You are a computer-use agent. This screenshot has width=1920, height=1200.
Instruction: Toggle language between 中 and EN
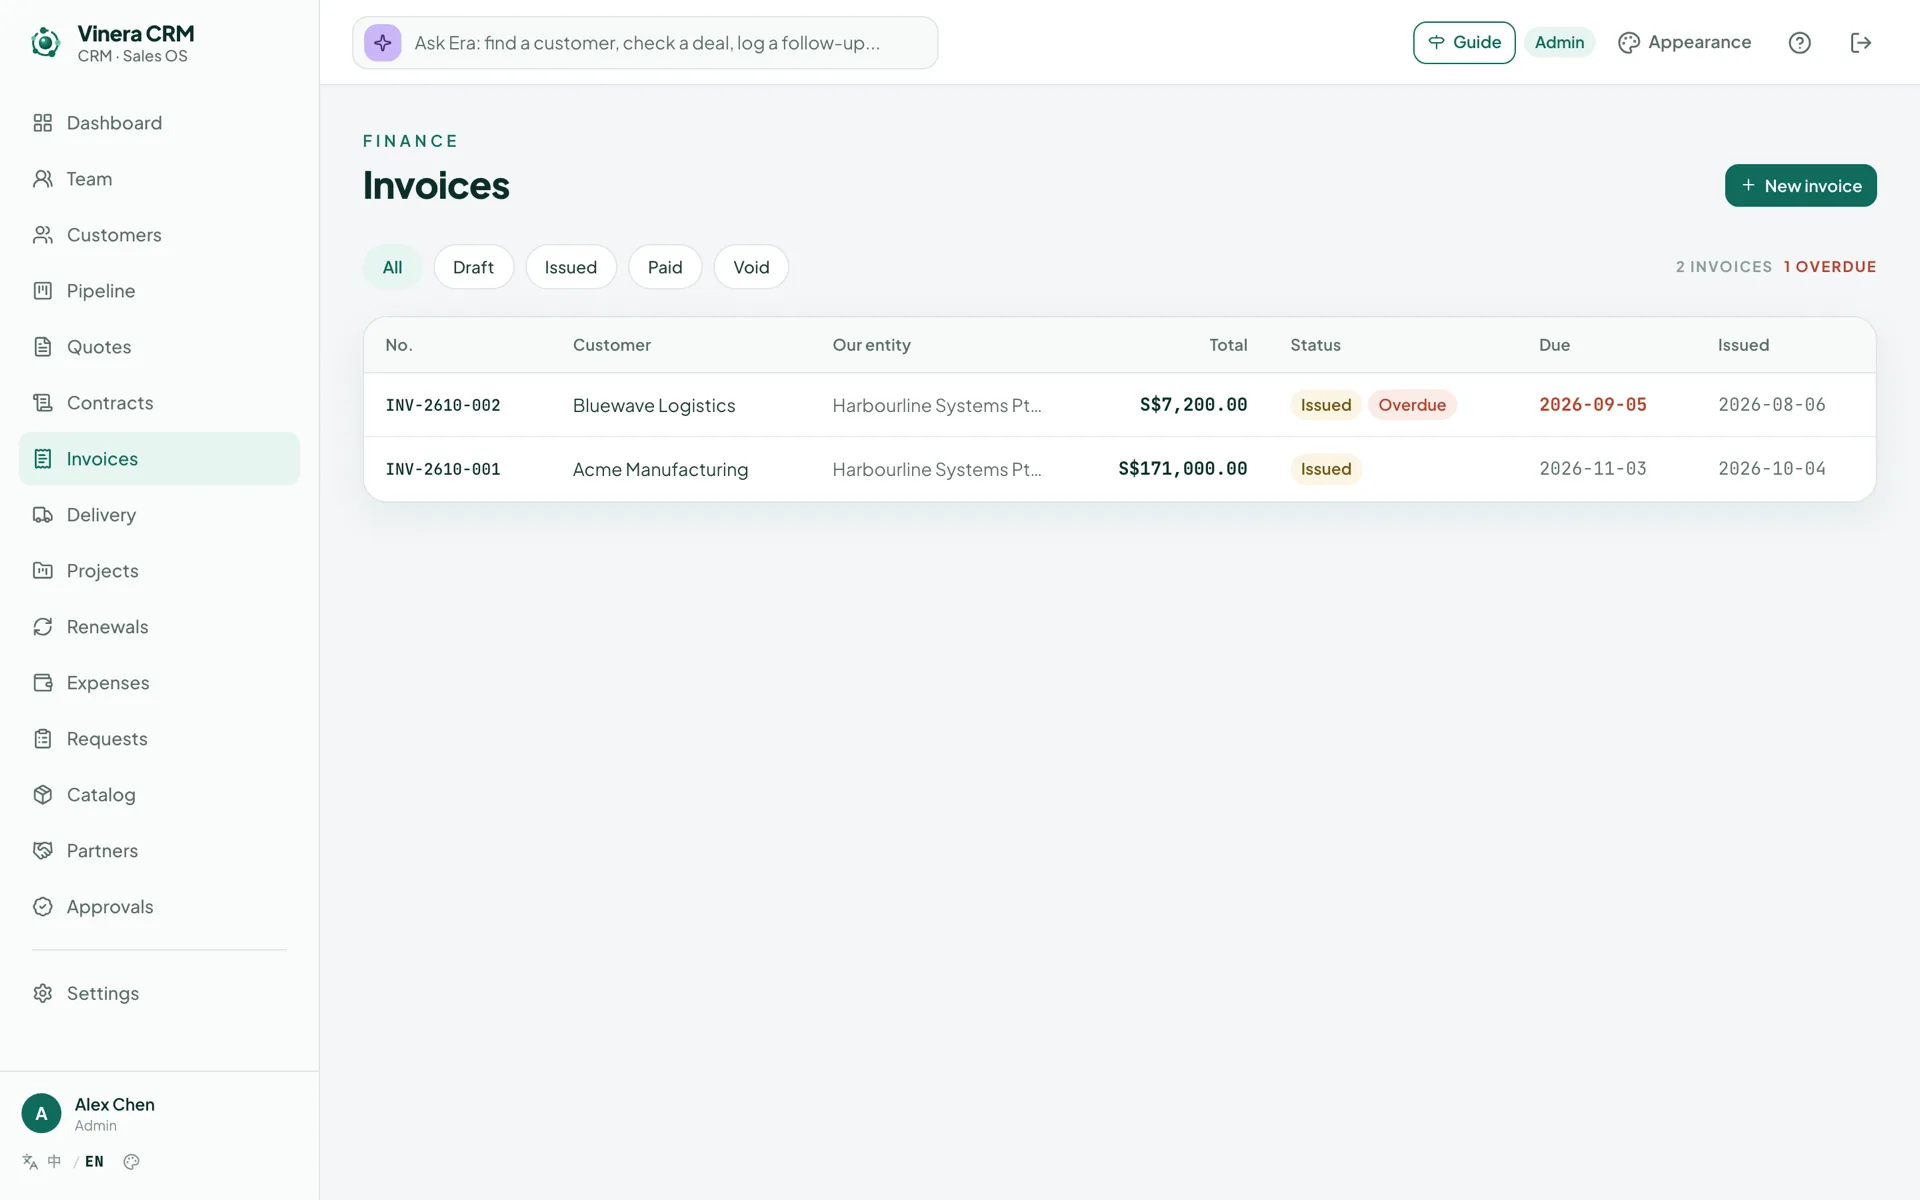click(x=63, y=1162)
